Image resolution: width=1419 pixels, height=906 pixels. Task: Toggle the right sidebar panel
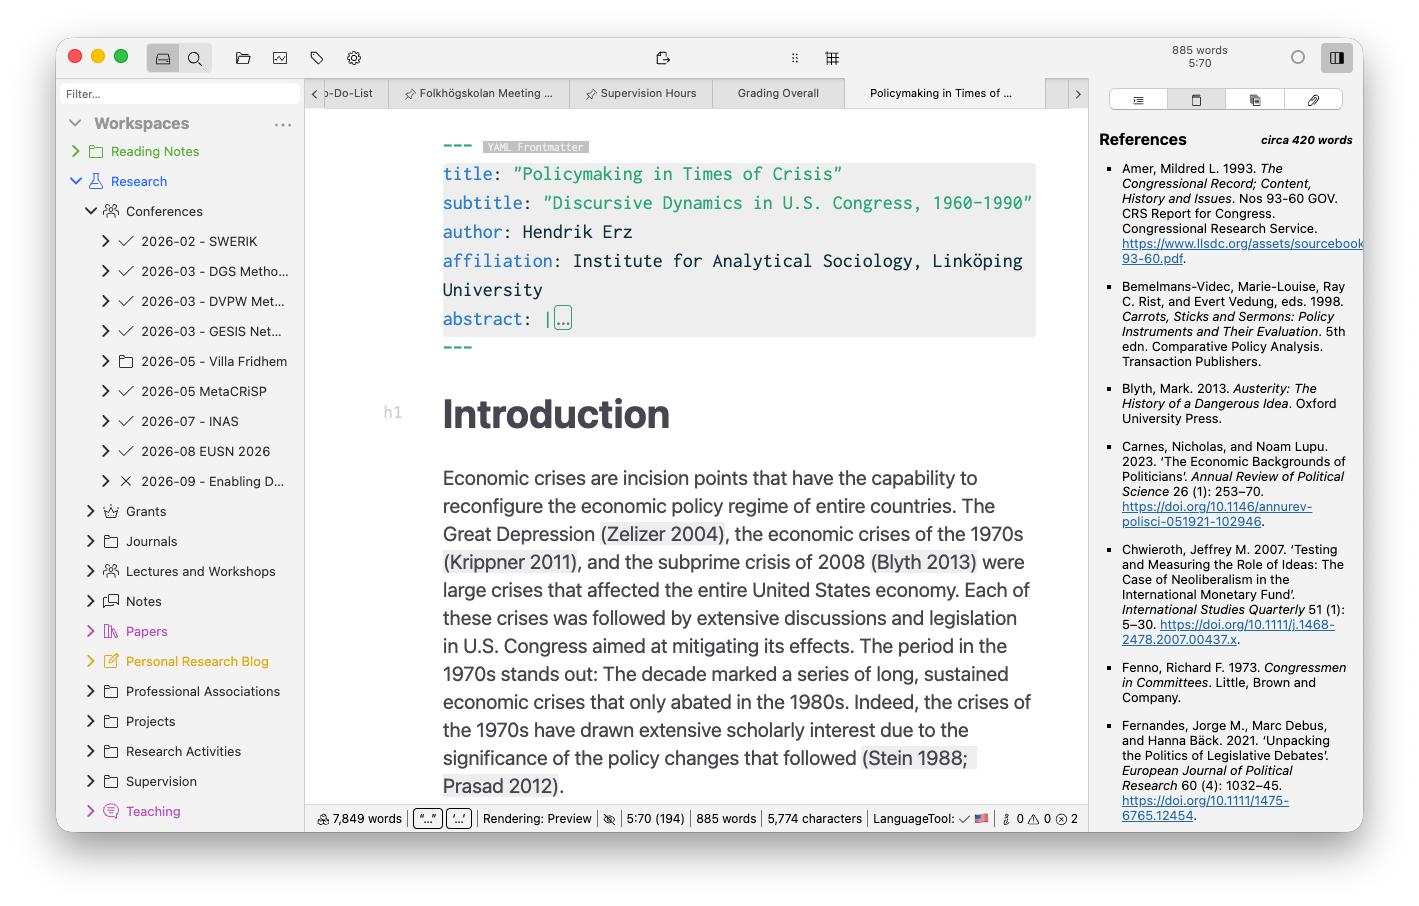coord(1336,58)
